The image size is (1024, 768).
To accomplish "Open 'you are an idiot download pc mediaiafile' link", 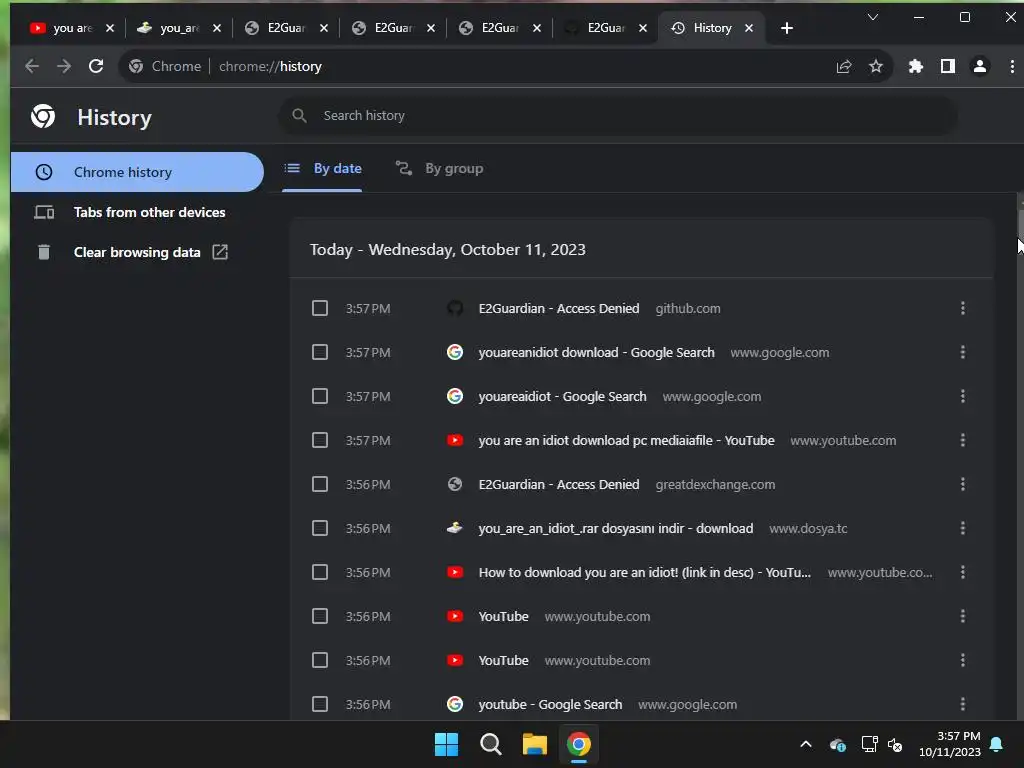I will (x=626, y=440).
